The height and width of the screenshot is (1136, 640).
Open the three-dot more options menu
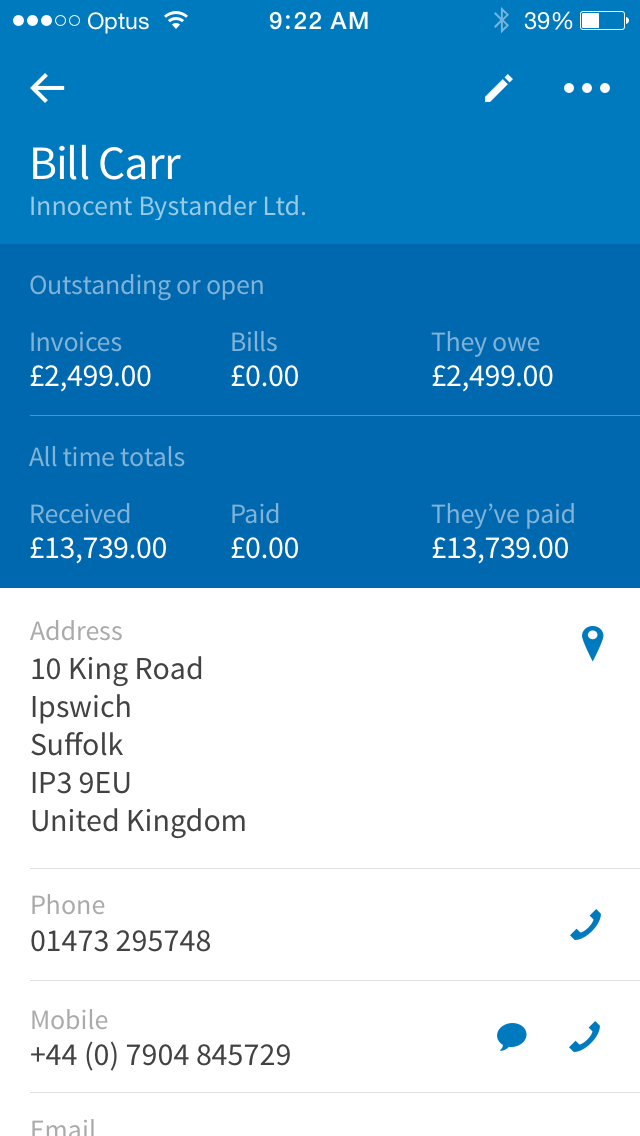tap(587, 88)
